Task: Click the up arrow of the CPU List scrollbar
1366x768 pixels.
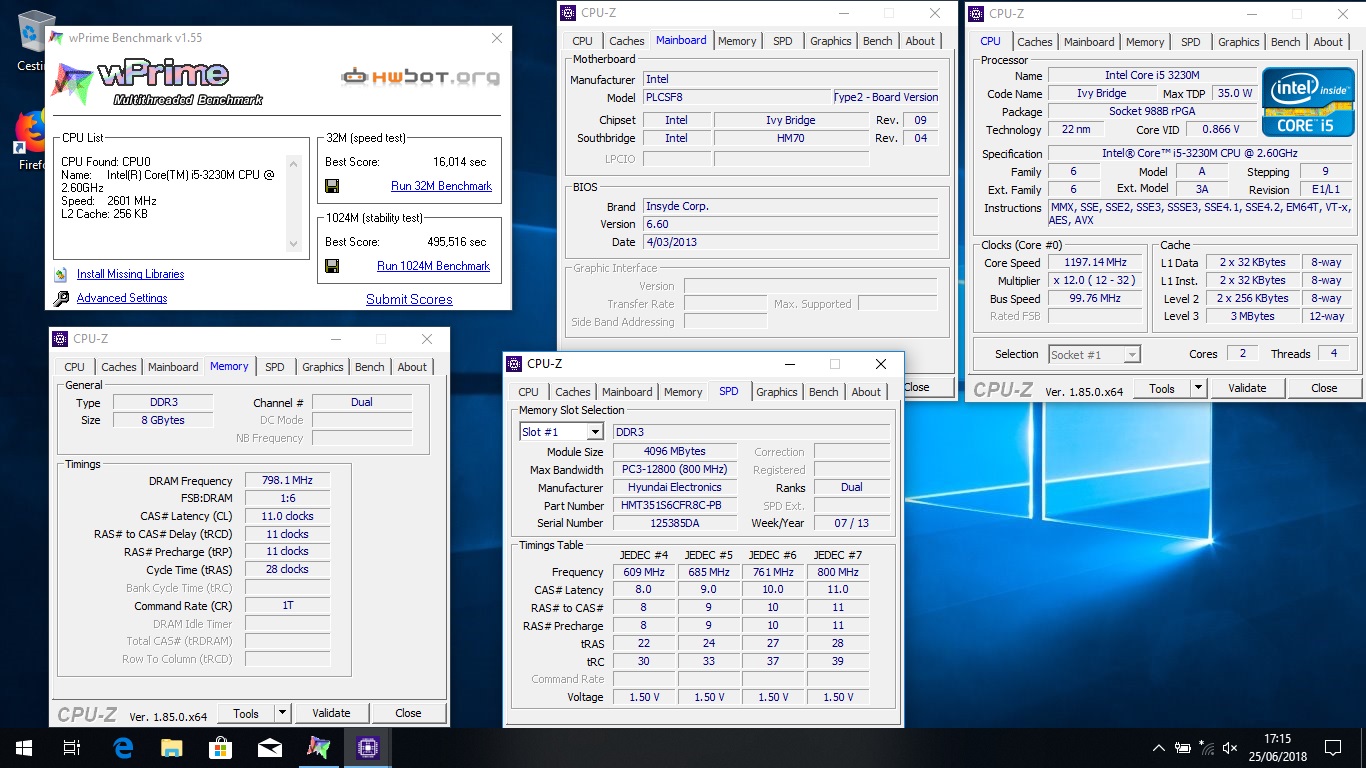Action: pos(293,163)
